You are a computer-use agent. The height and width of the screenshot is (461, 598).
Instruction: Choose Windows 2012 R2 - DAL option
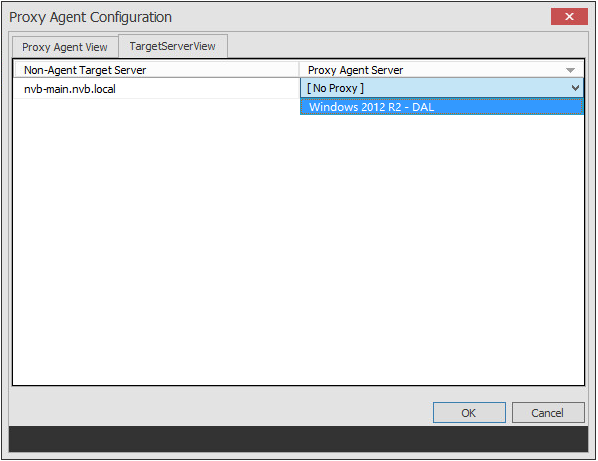click(x=442, y=107)
